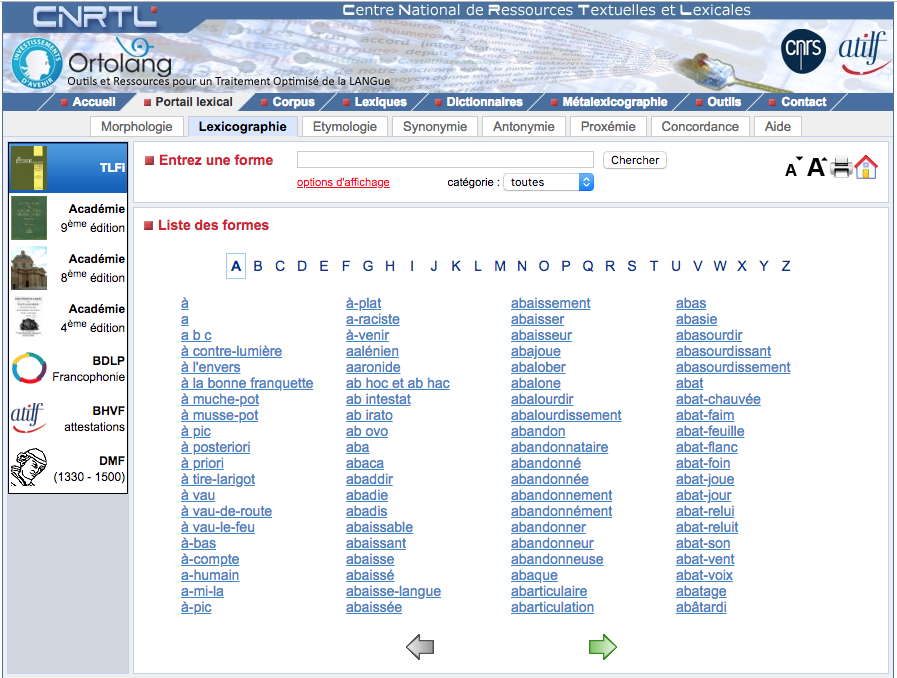Click the Chercher button
The image size is (897, 678).
point(635,160)
